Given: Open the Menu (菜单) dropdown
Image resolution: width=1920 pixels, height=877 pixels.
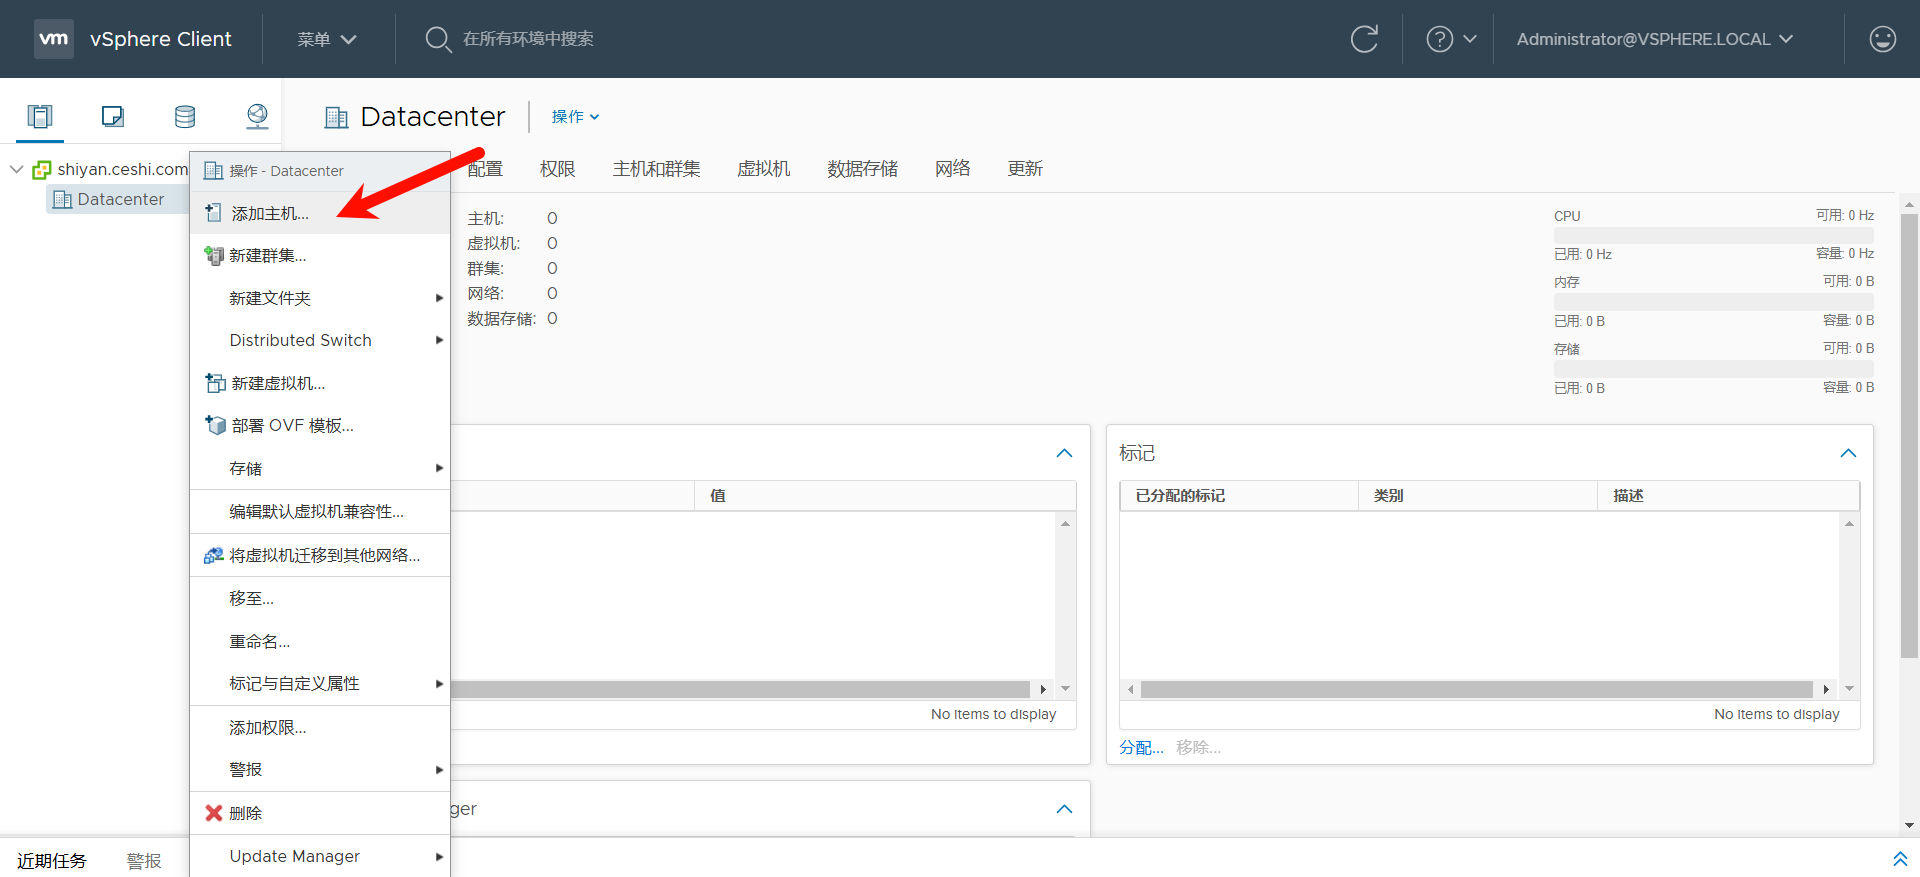Looking at the screenshot, I should coord(327,39).
